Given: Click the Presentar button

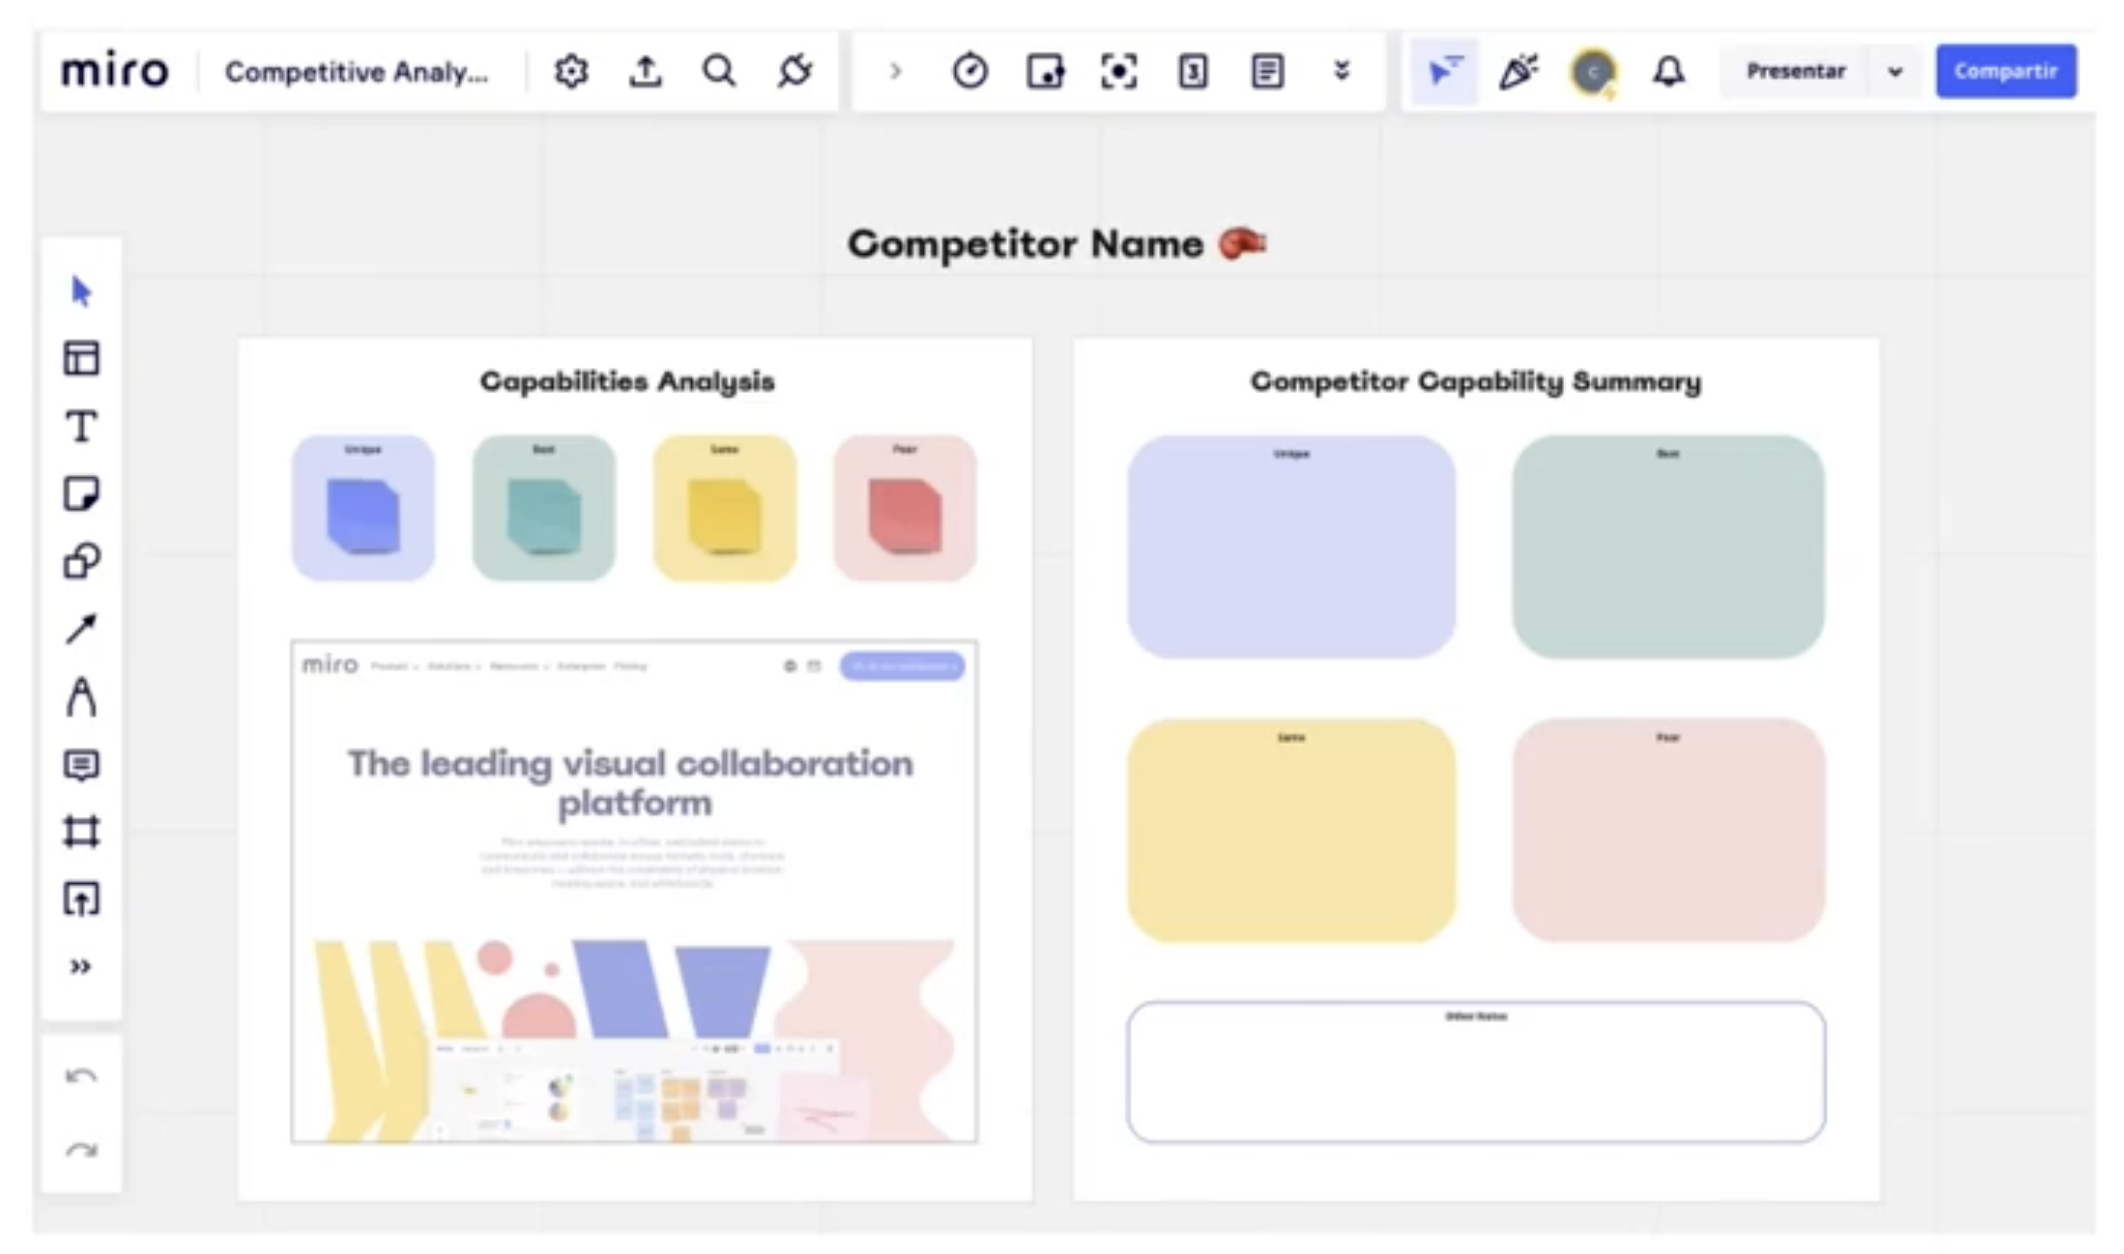Looking at the screenshot, I should point(1795,71).
